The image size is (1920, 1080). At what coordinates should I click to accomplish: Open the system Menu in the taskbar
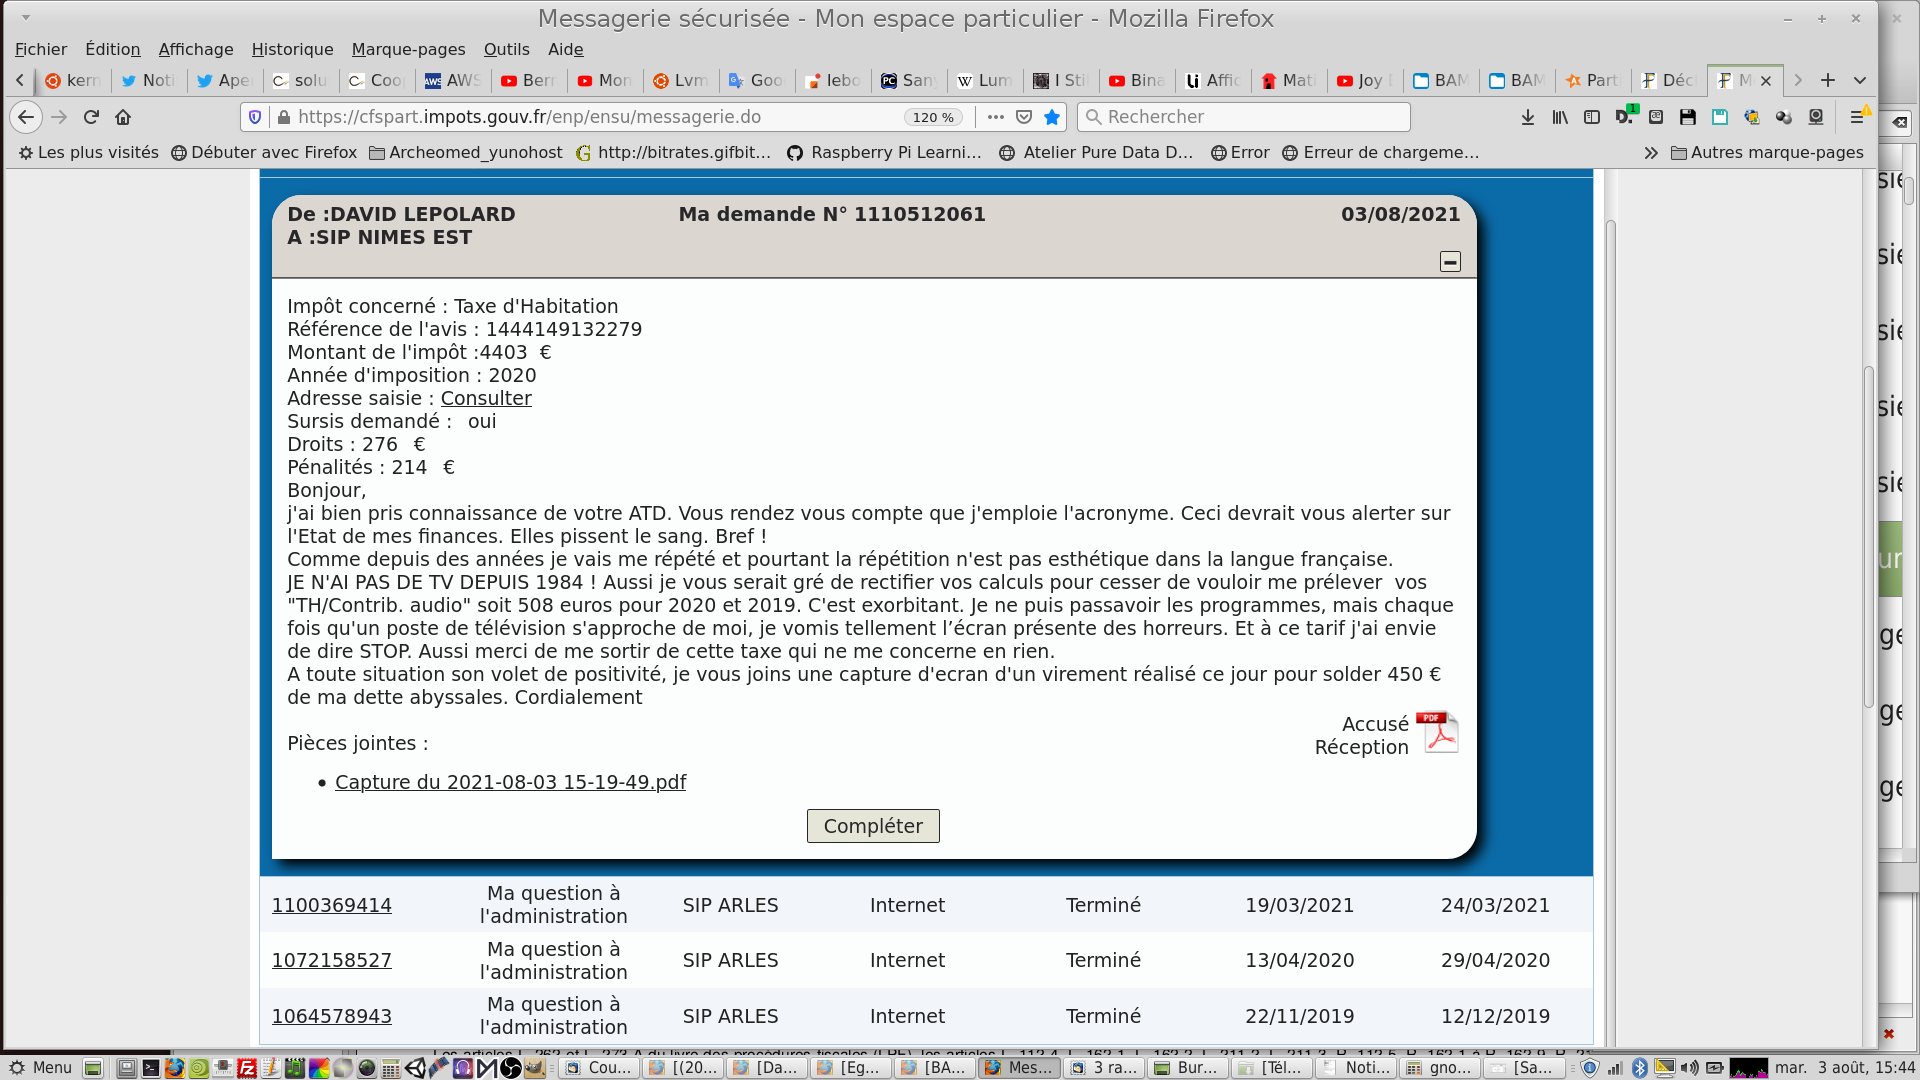[40, 1067]
